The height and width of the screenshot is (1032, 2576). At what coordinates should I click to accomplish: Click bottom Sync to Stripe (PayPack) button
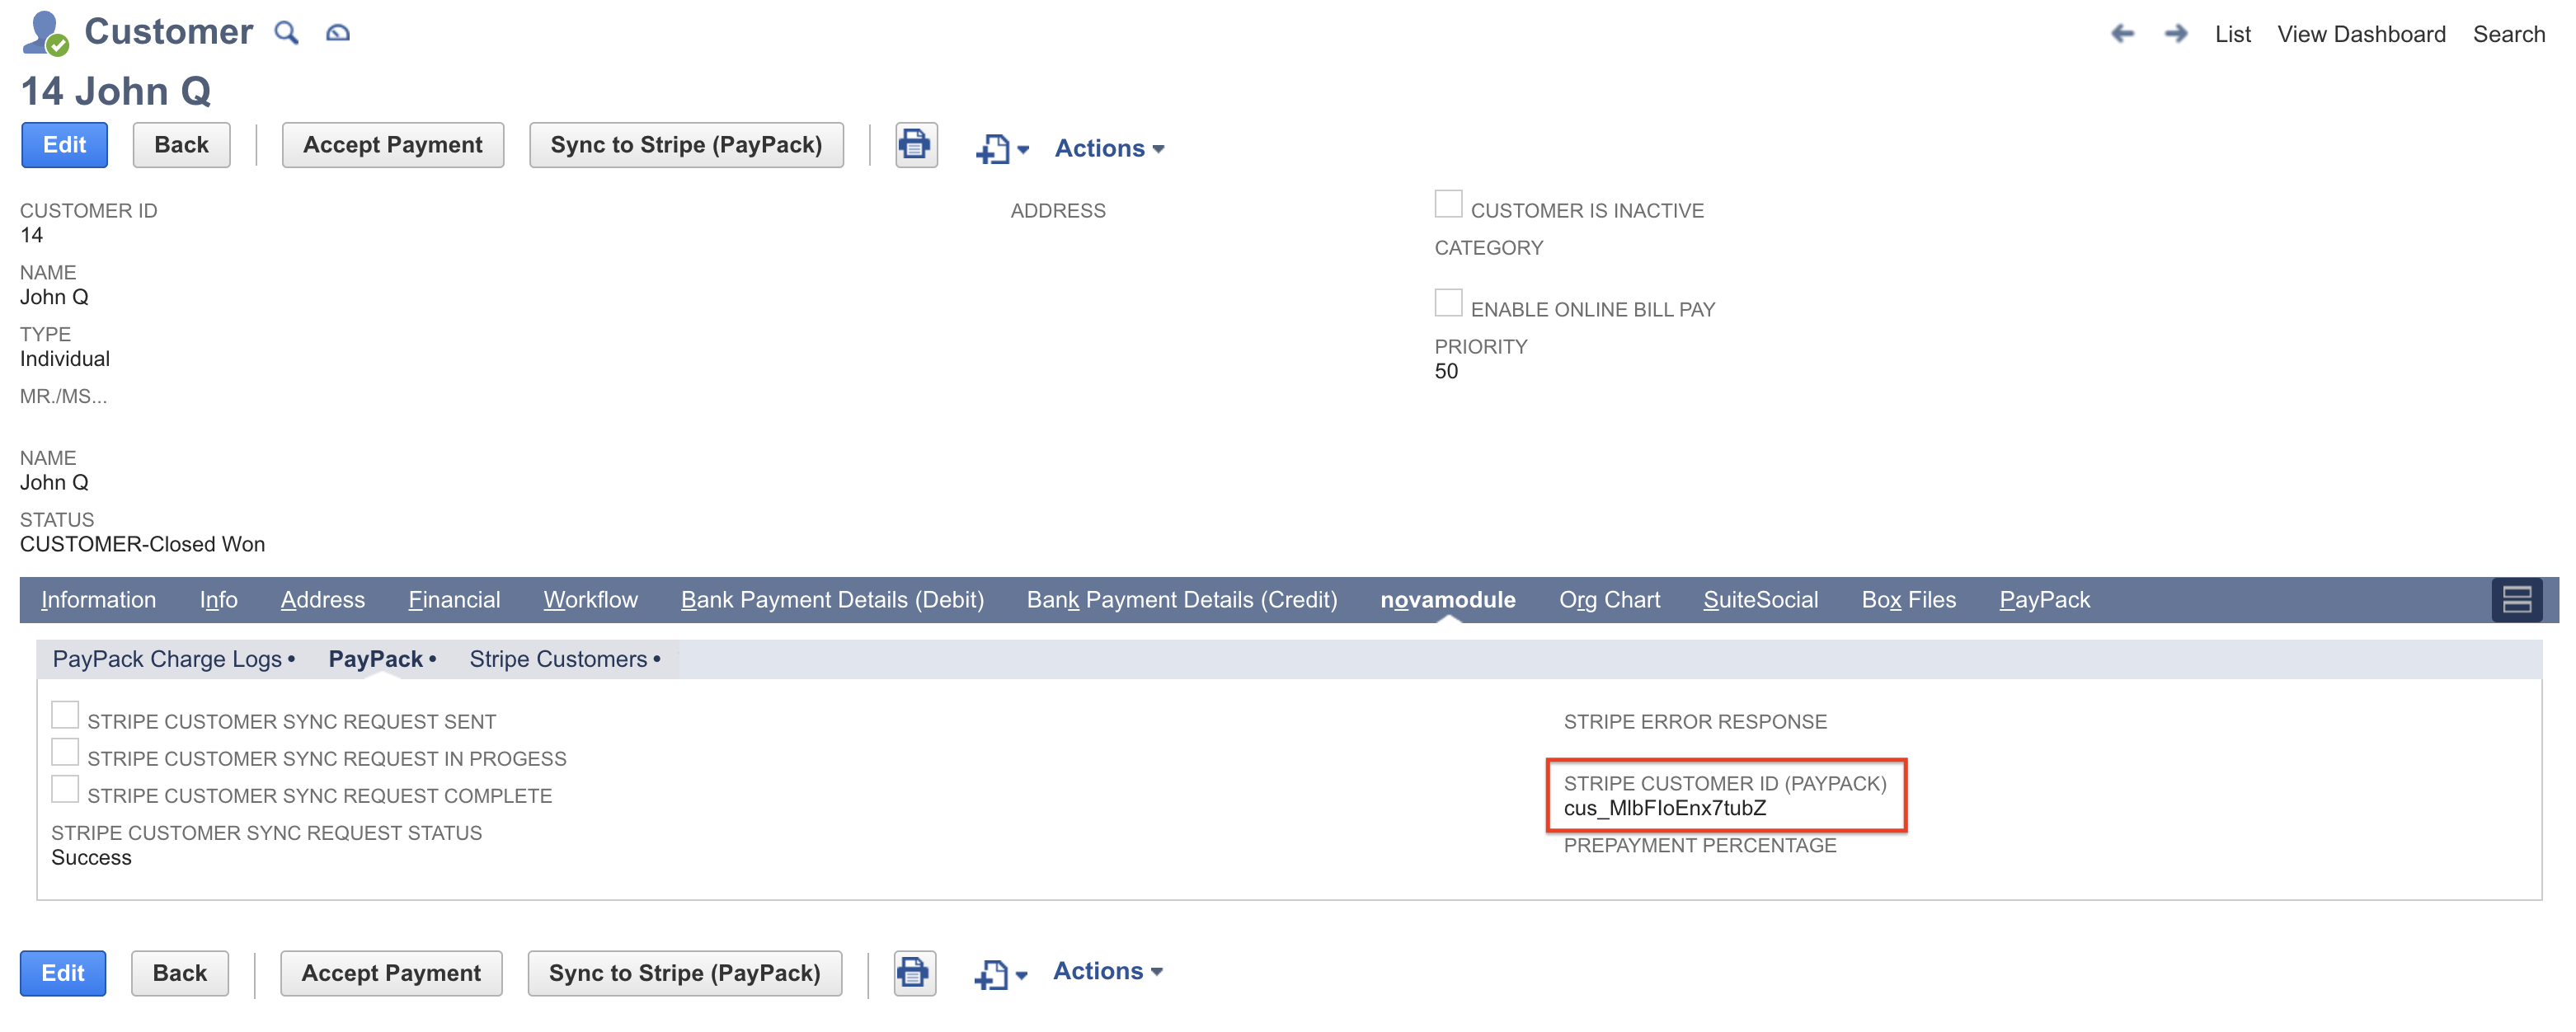tap(684, 973)
